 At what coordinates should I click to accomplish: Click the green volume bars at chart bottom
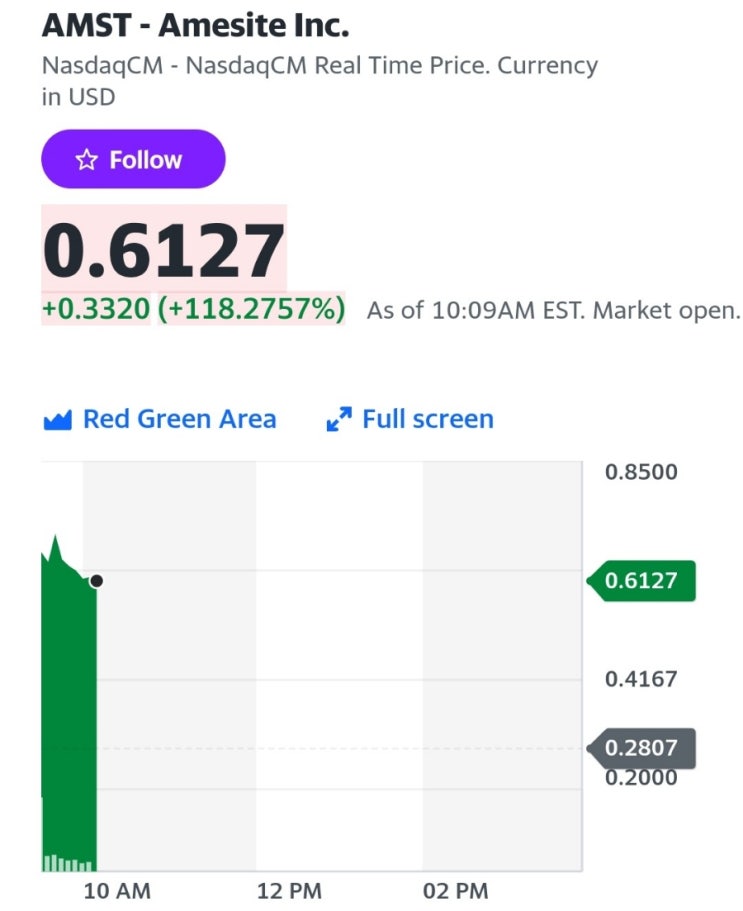tap(67, 863)
